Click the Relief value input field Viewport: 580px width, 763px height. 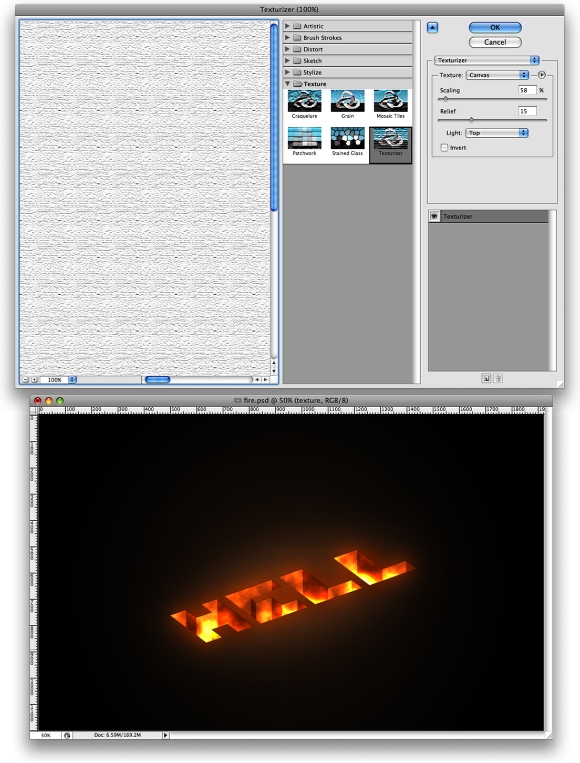pos(527,111)
